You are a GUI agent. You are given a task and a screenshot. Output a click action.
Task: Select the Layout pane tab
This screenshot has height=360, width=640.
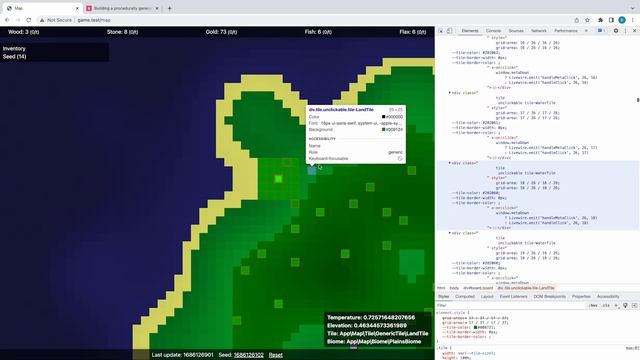click(x=487, y=297)
